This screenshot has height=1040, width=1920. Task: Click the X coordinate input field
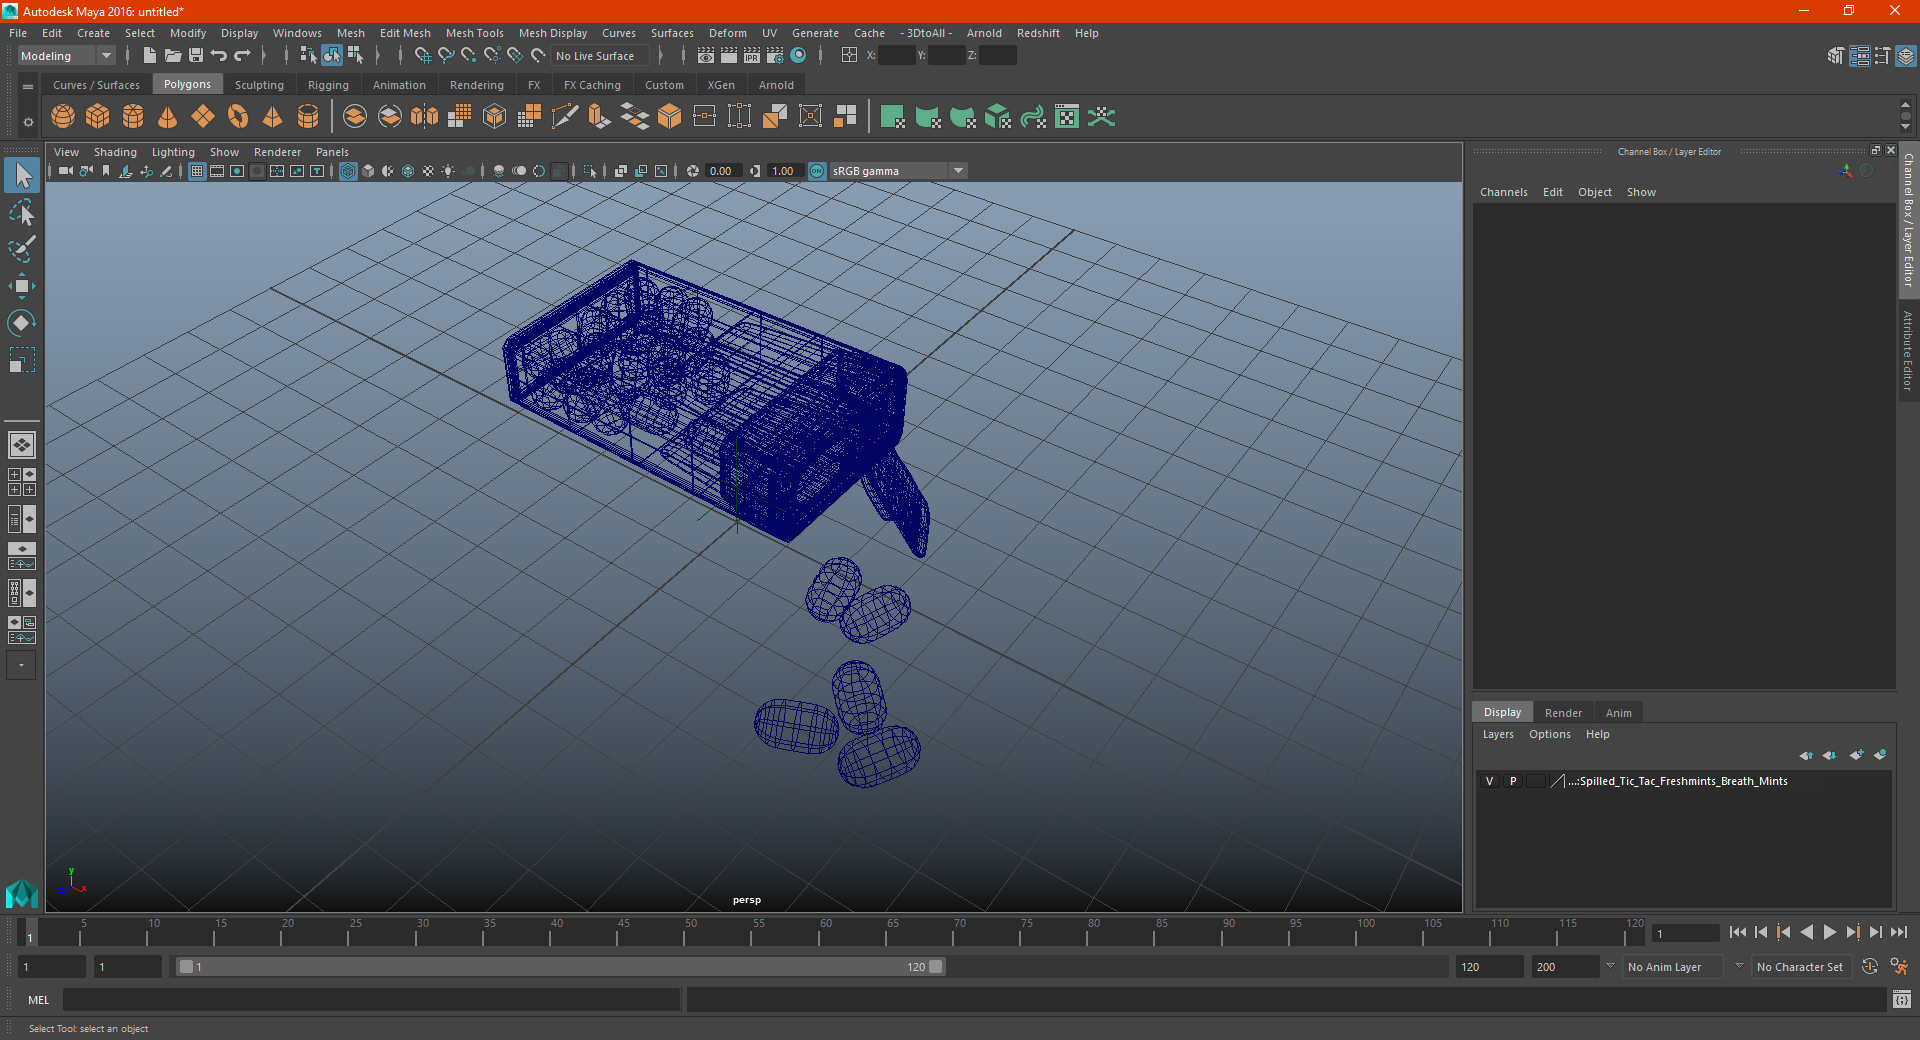[x=896, y=56]
